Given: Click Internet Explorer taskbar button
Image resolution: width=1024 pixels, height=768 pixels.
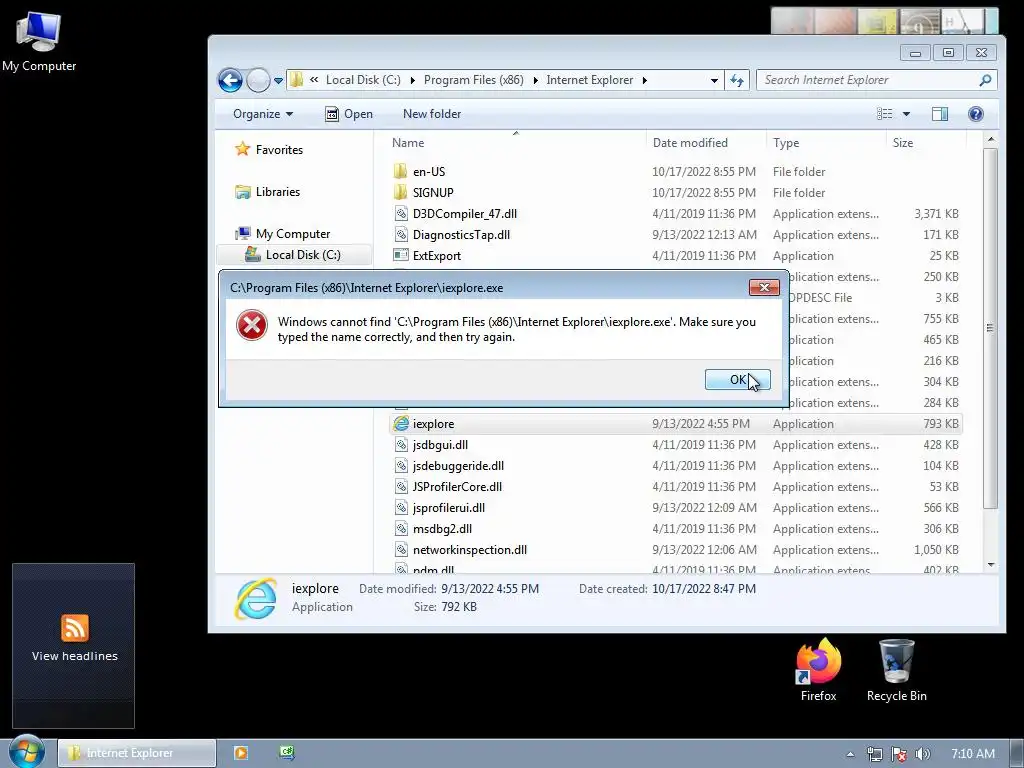Looking at the screenshot, I should [136, 753].
